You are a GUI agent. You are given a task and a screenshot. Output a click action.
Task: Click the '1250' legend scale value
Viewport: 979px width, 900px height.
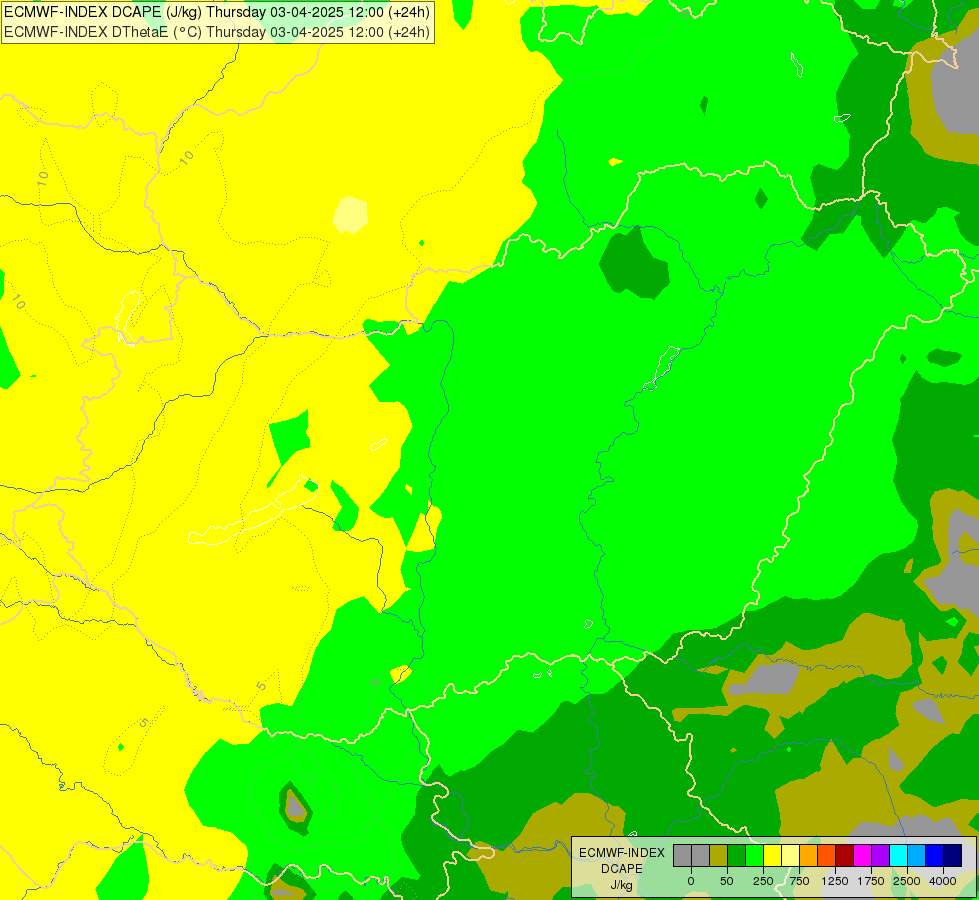coord(835,881)
